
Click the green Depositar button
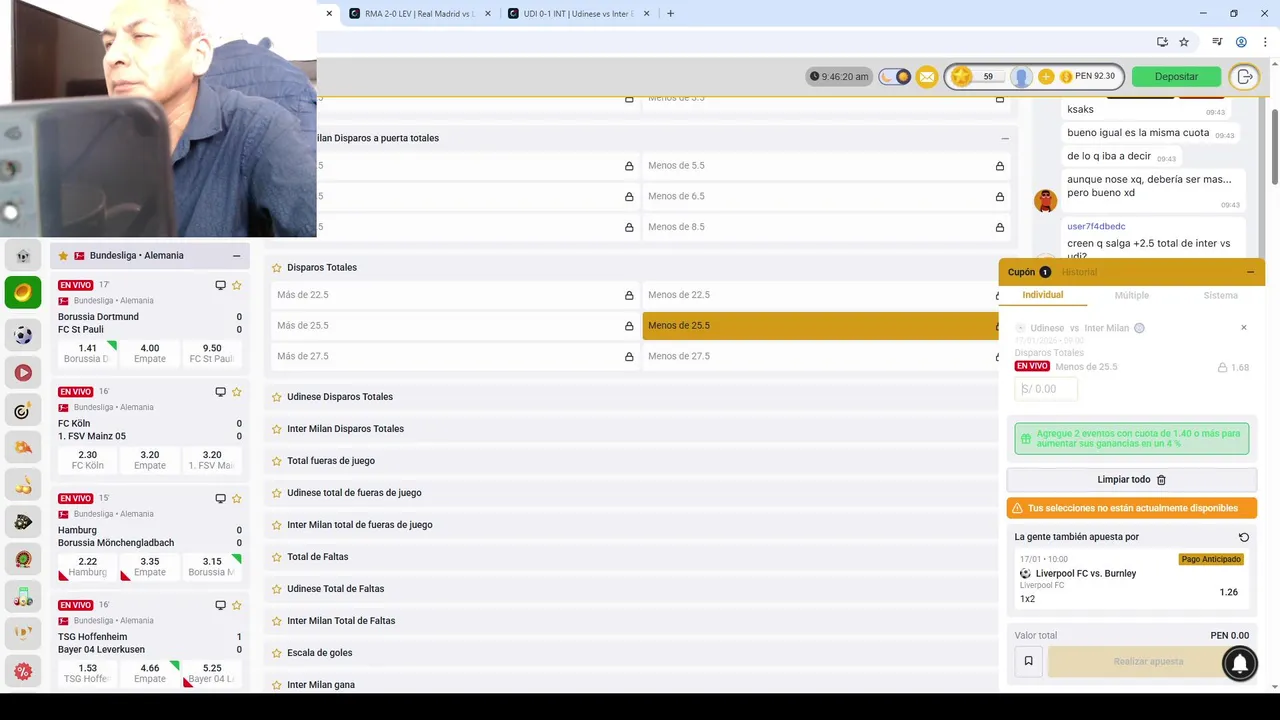pyautogui.click(x=1176, y=77)
